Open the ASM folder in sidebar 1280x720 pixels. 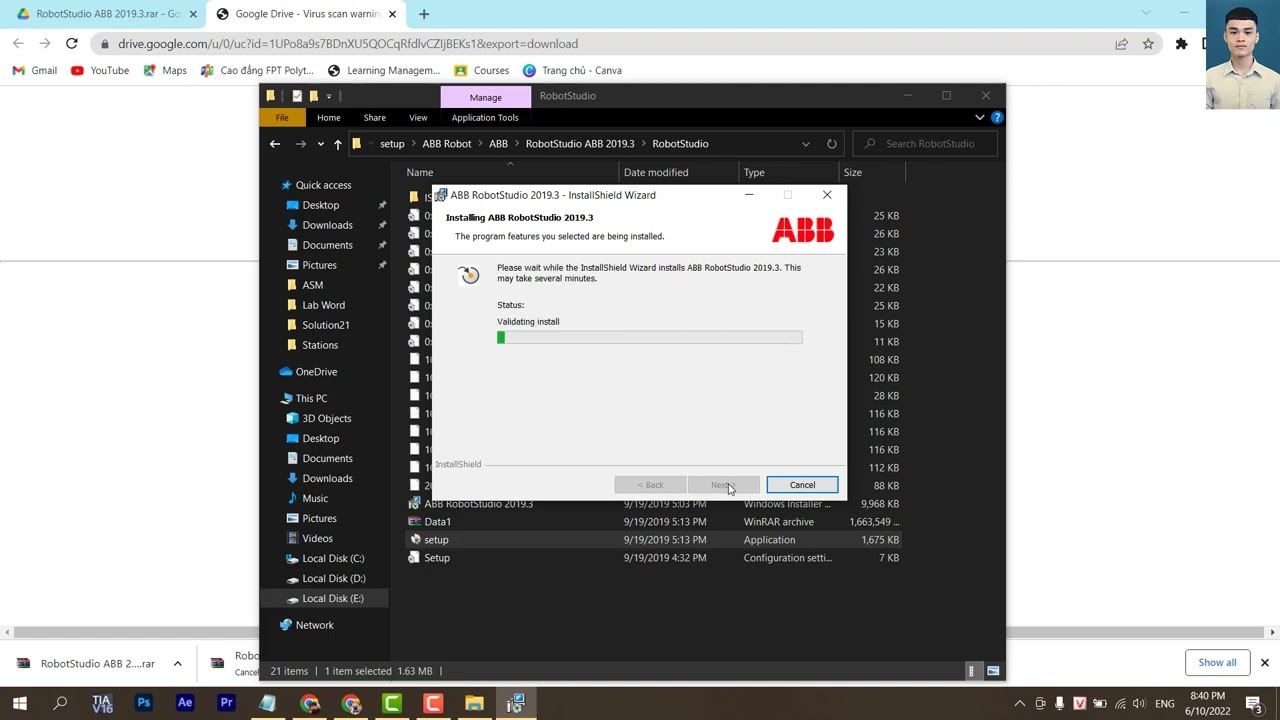(x=312, y=285)
